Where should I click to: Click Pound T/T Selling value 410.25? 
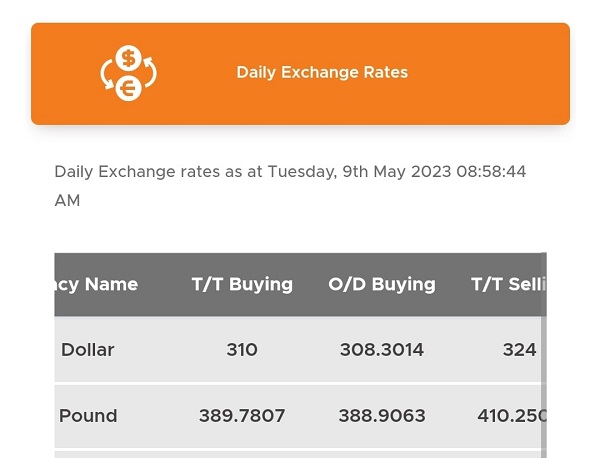[x=512, y=416]
